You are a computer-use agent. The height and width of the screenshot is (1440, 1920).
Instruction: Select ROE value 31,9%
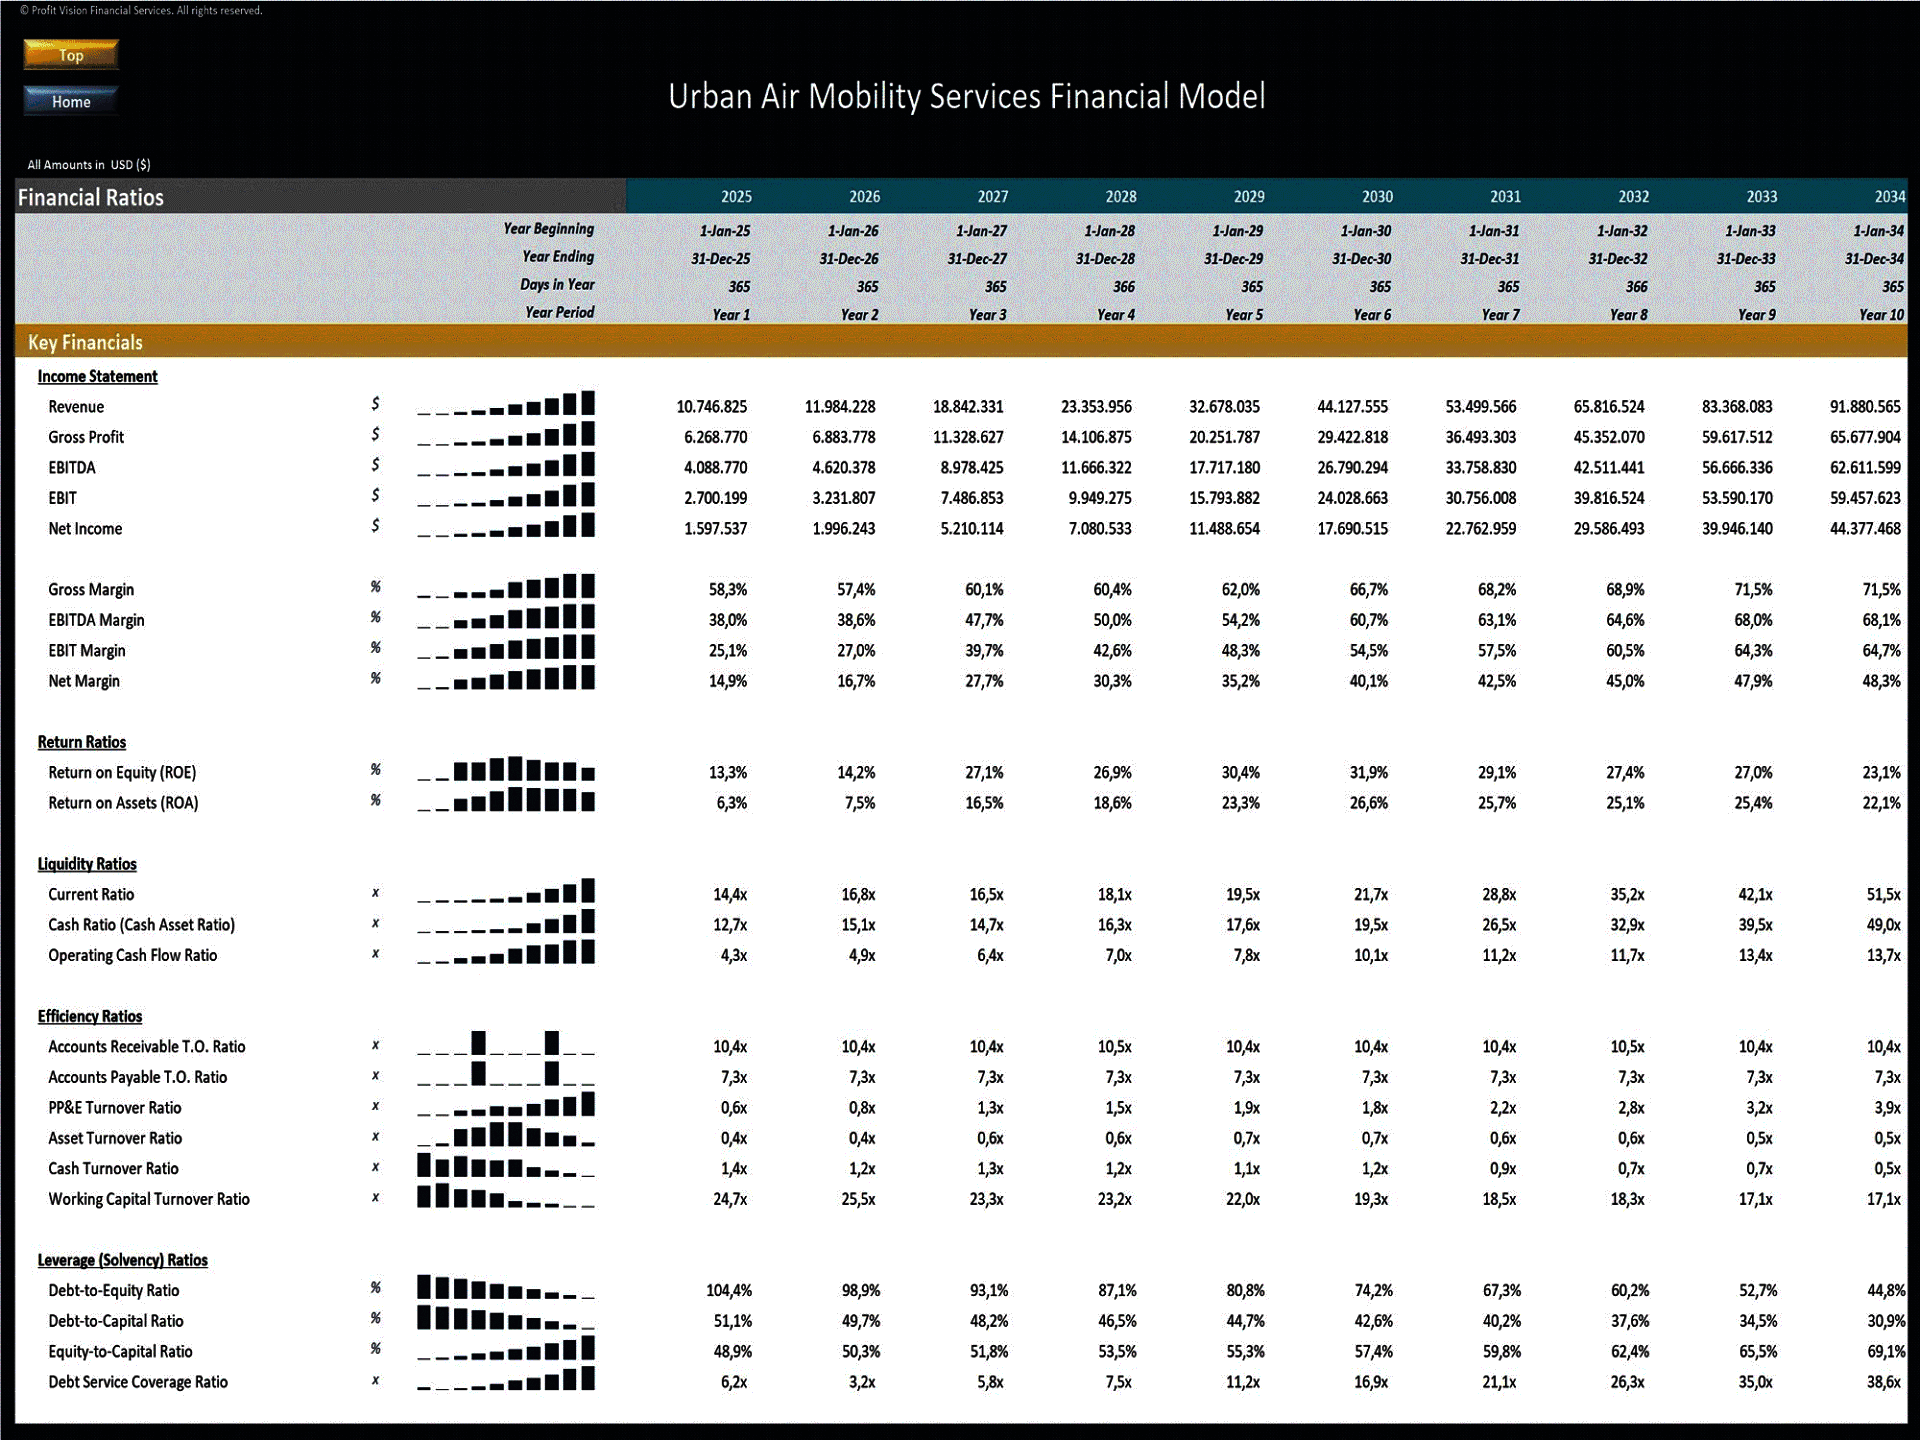(x=1369, y=773)
